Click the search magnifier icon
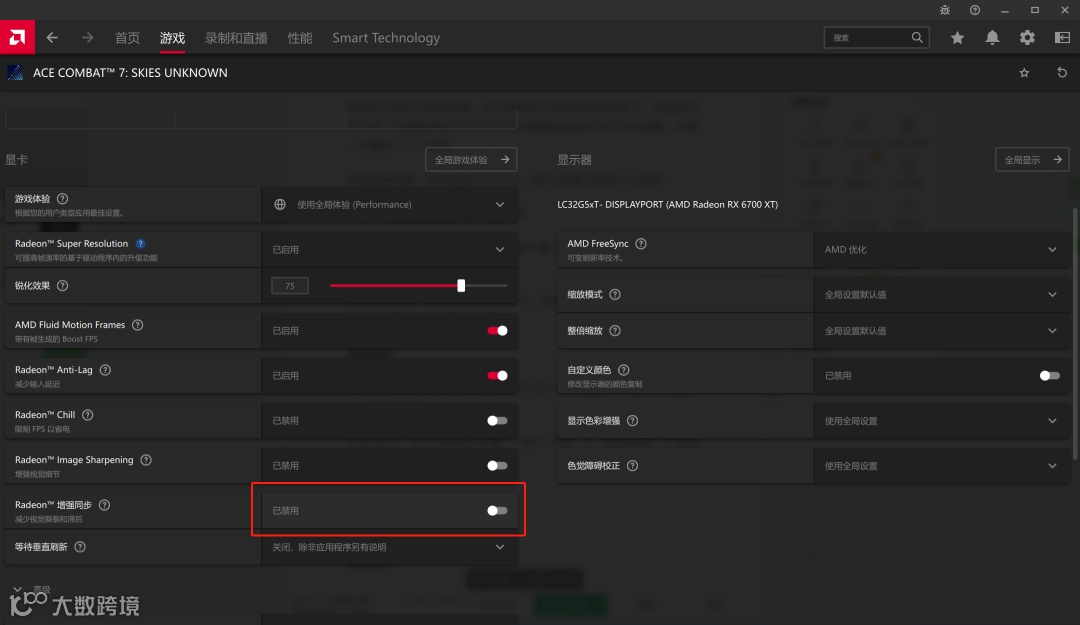 coord(917,37)
